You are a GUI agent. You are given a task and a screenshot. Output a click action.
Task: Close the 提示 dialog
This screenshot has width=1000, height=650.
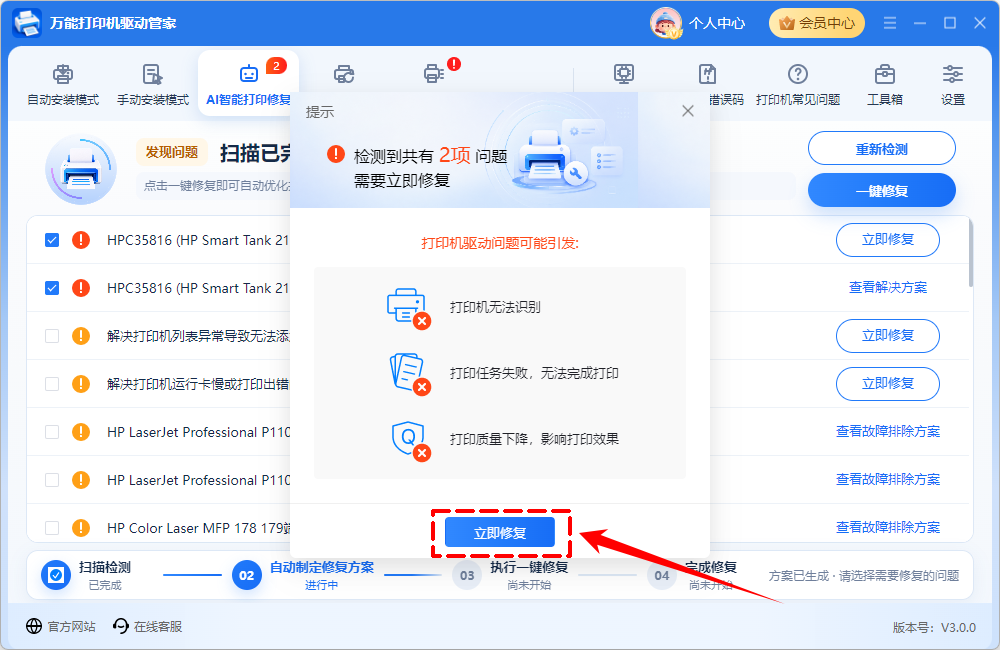[x=688, y=111]
